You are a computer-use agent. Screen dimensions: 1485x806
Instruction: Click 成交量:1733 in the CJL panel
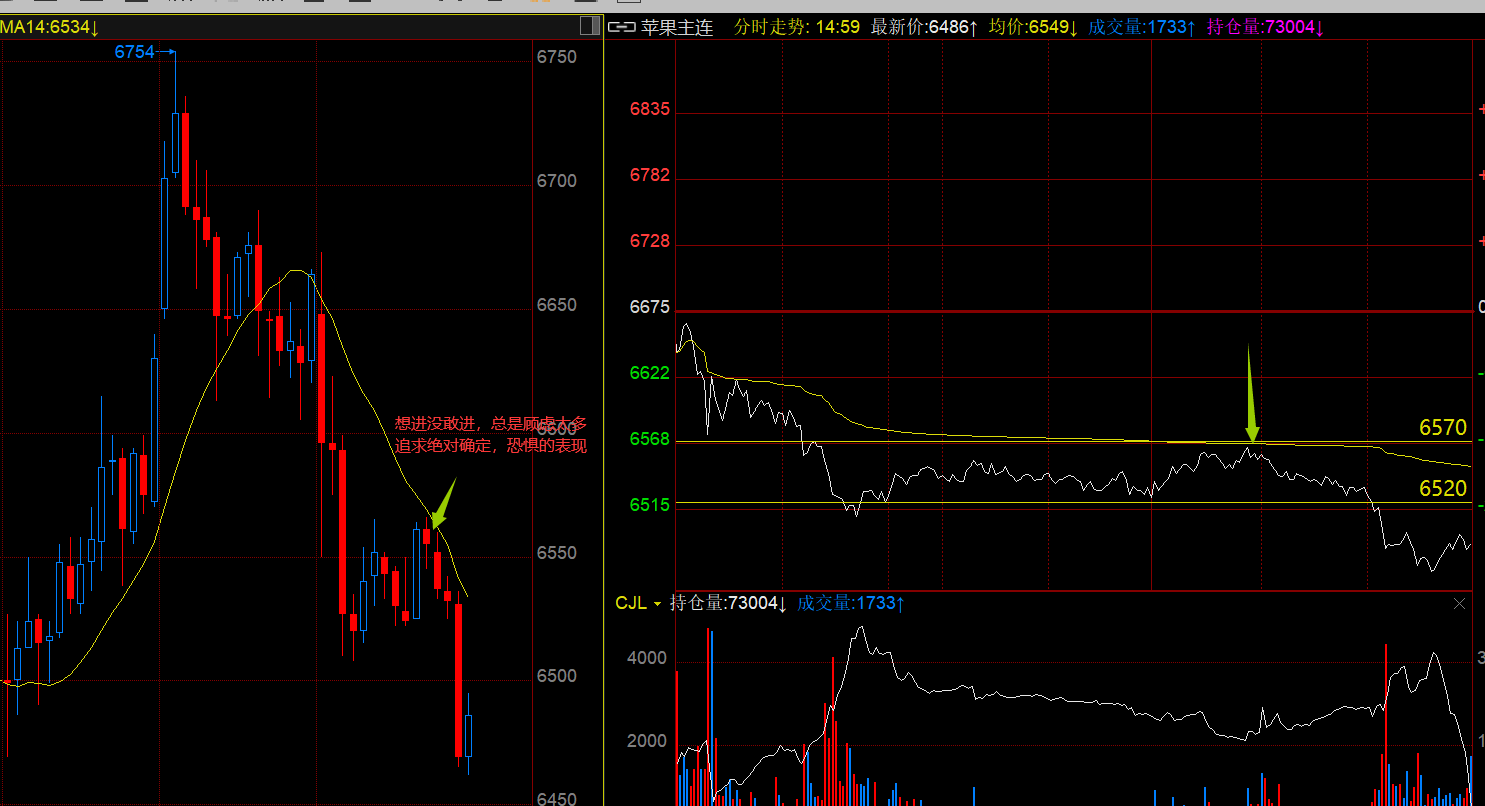point(851,603)
